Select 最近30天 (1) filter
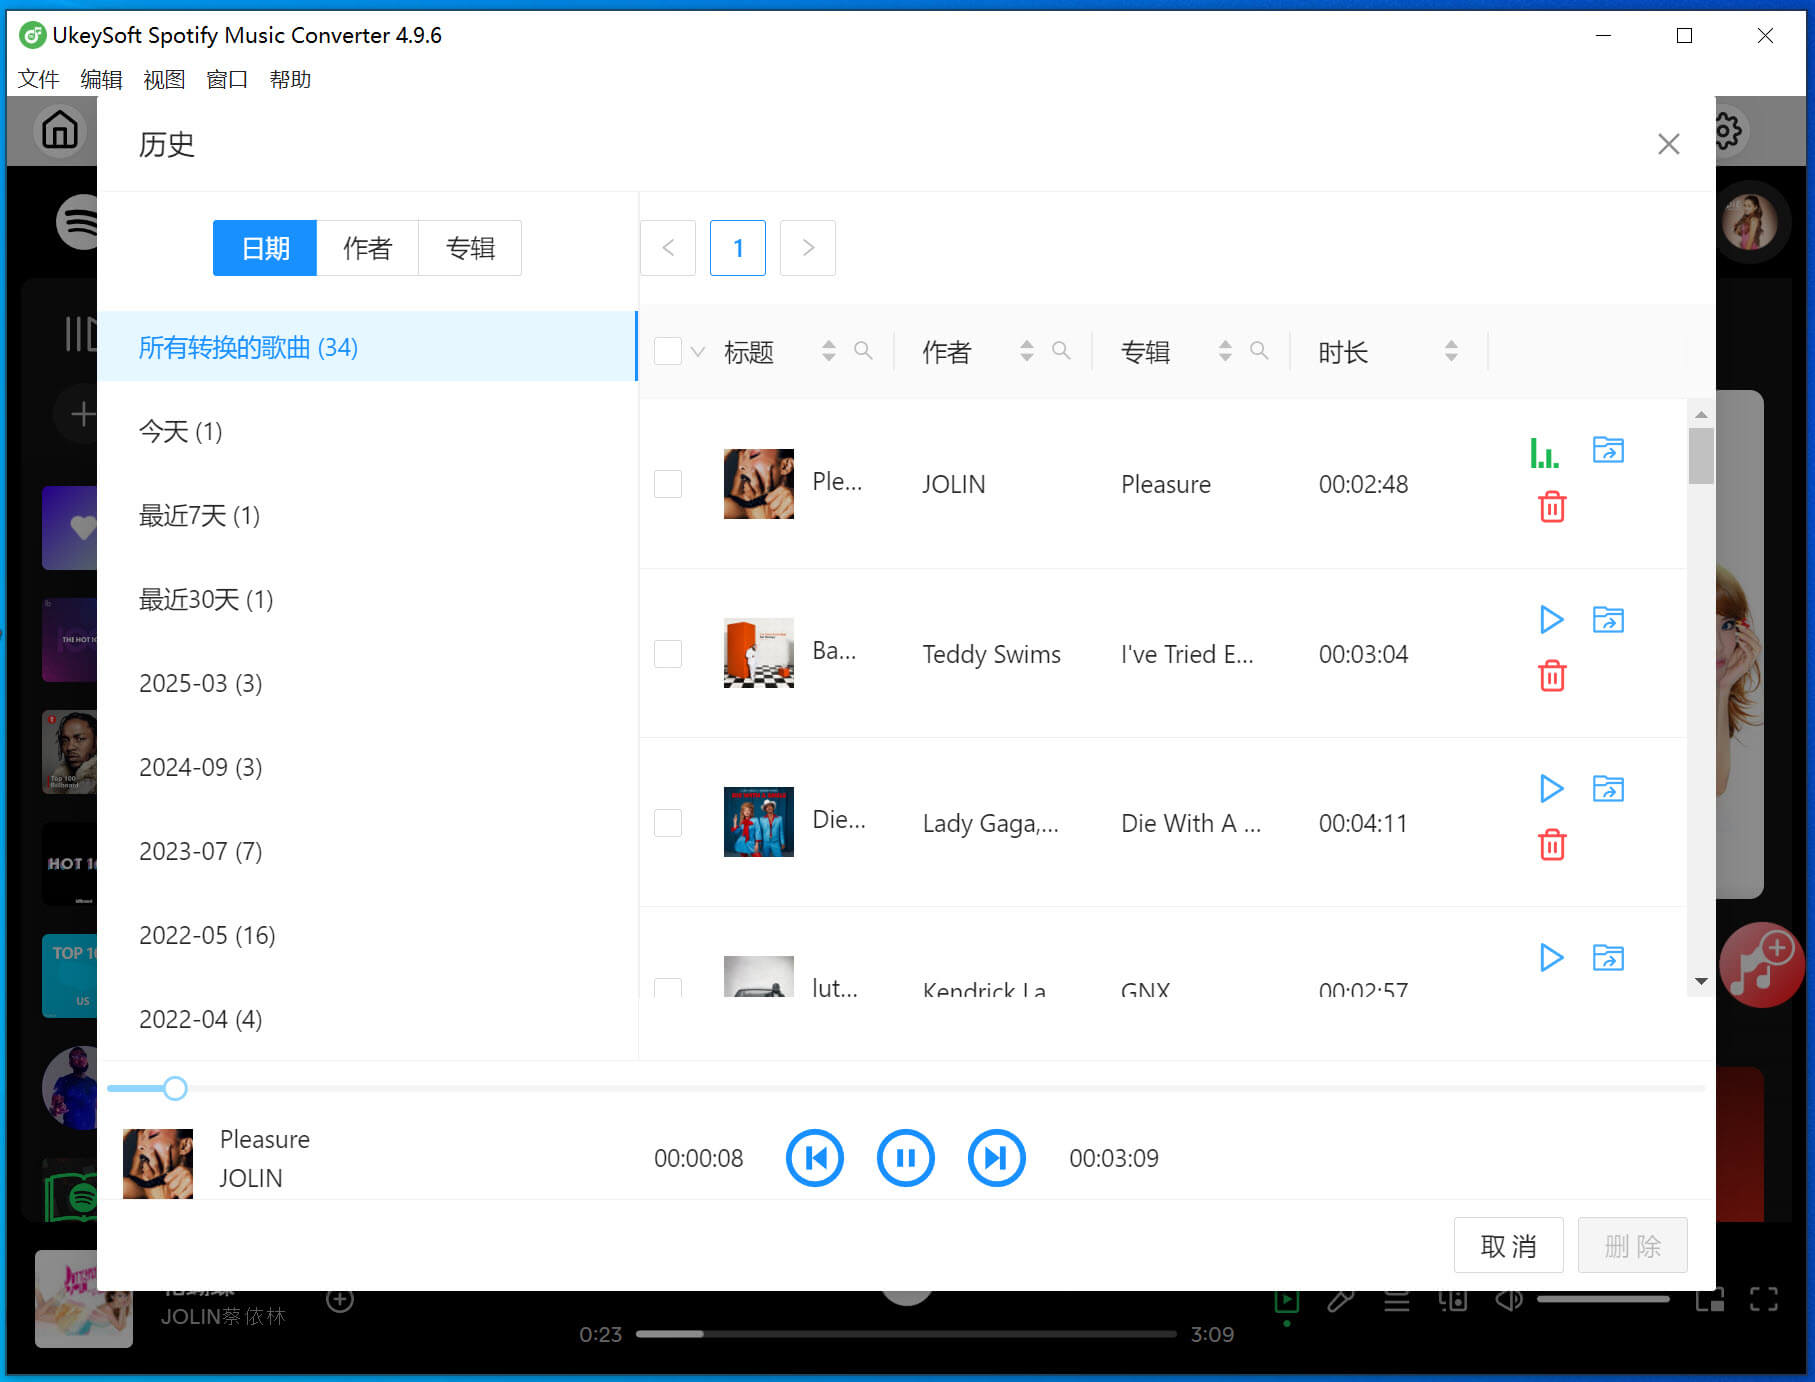Image resolution: width=1815 pixels, height=1382 pixels. 367,599
